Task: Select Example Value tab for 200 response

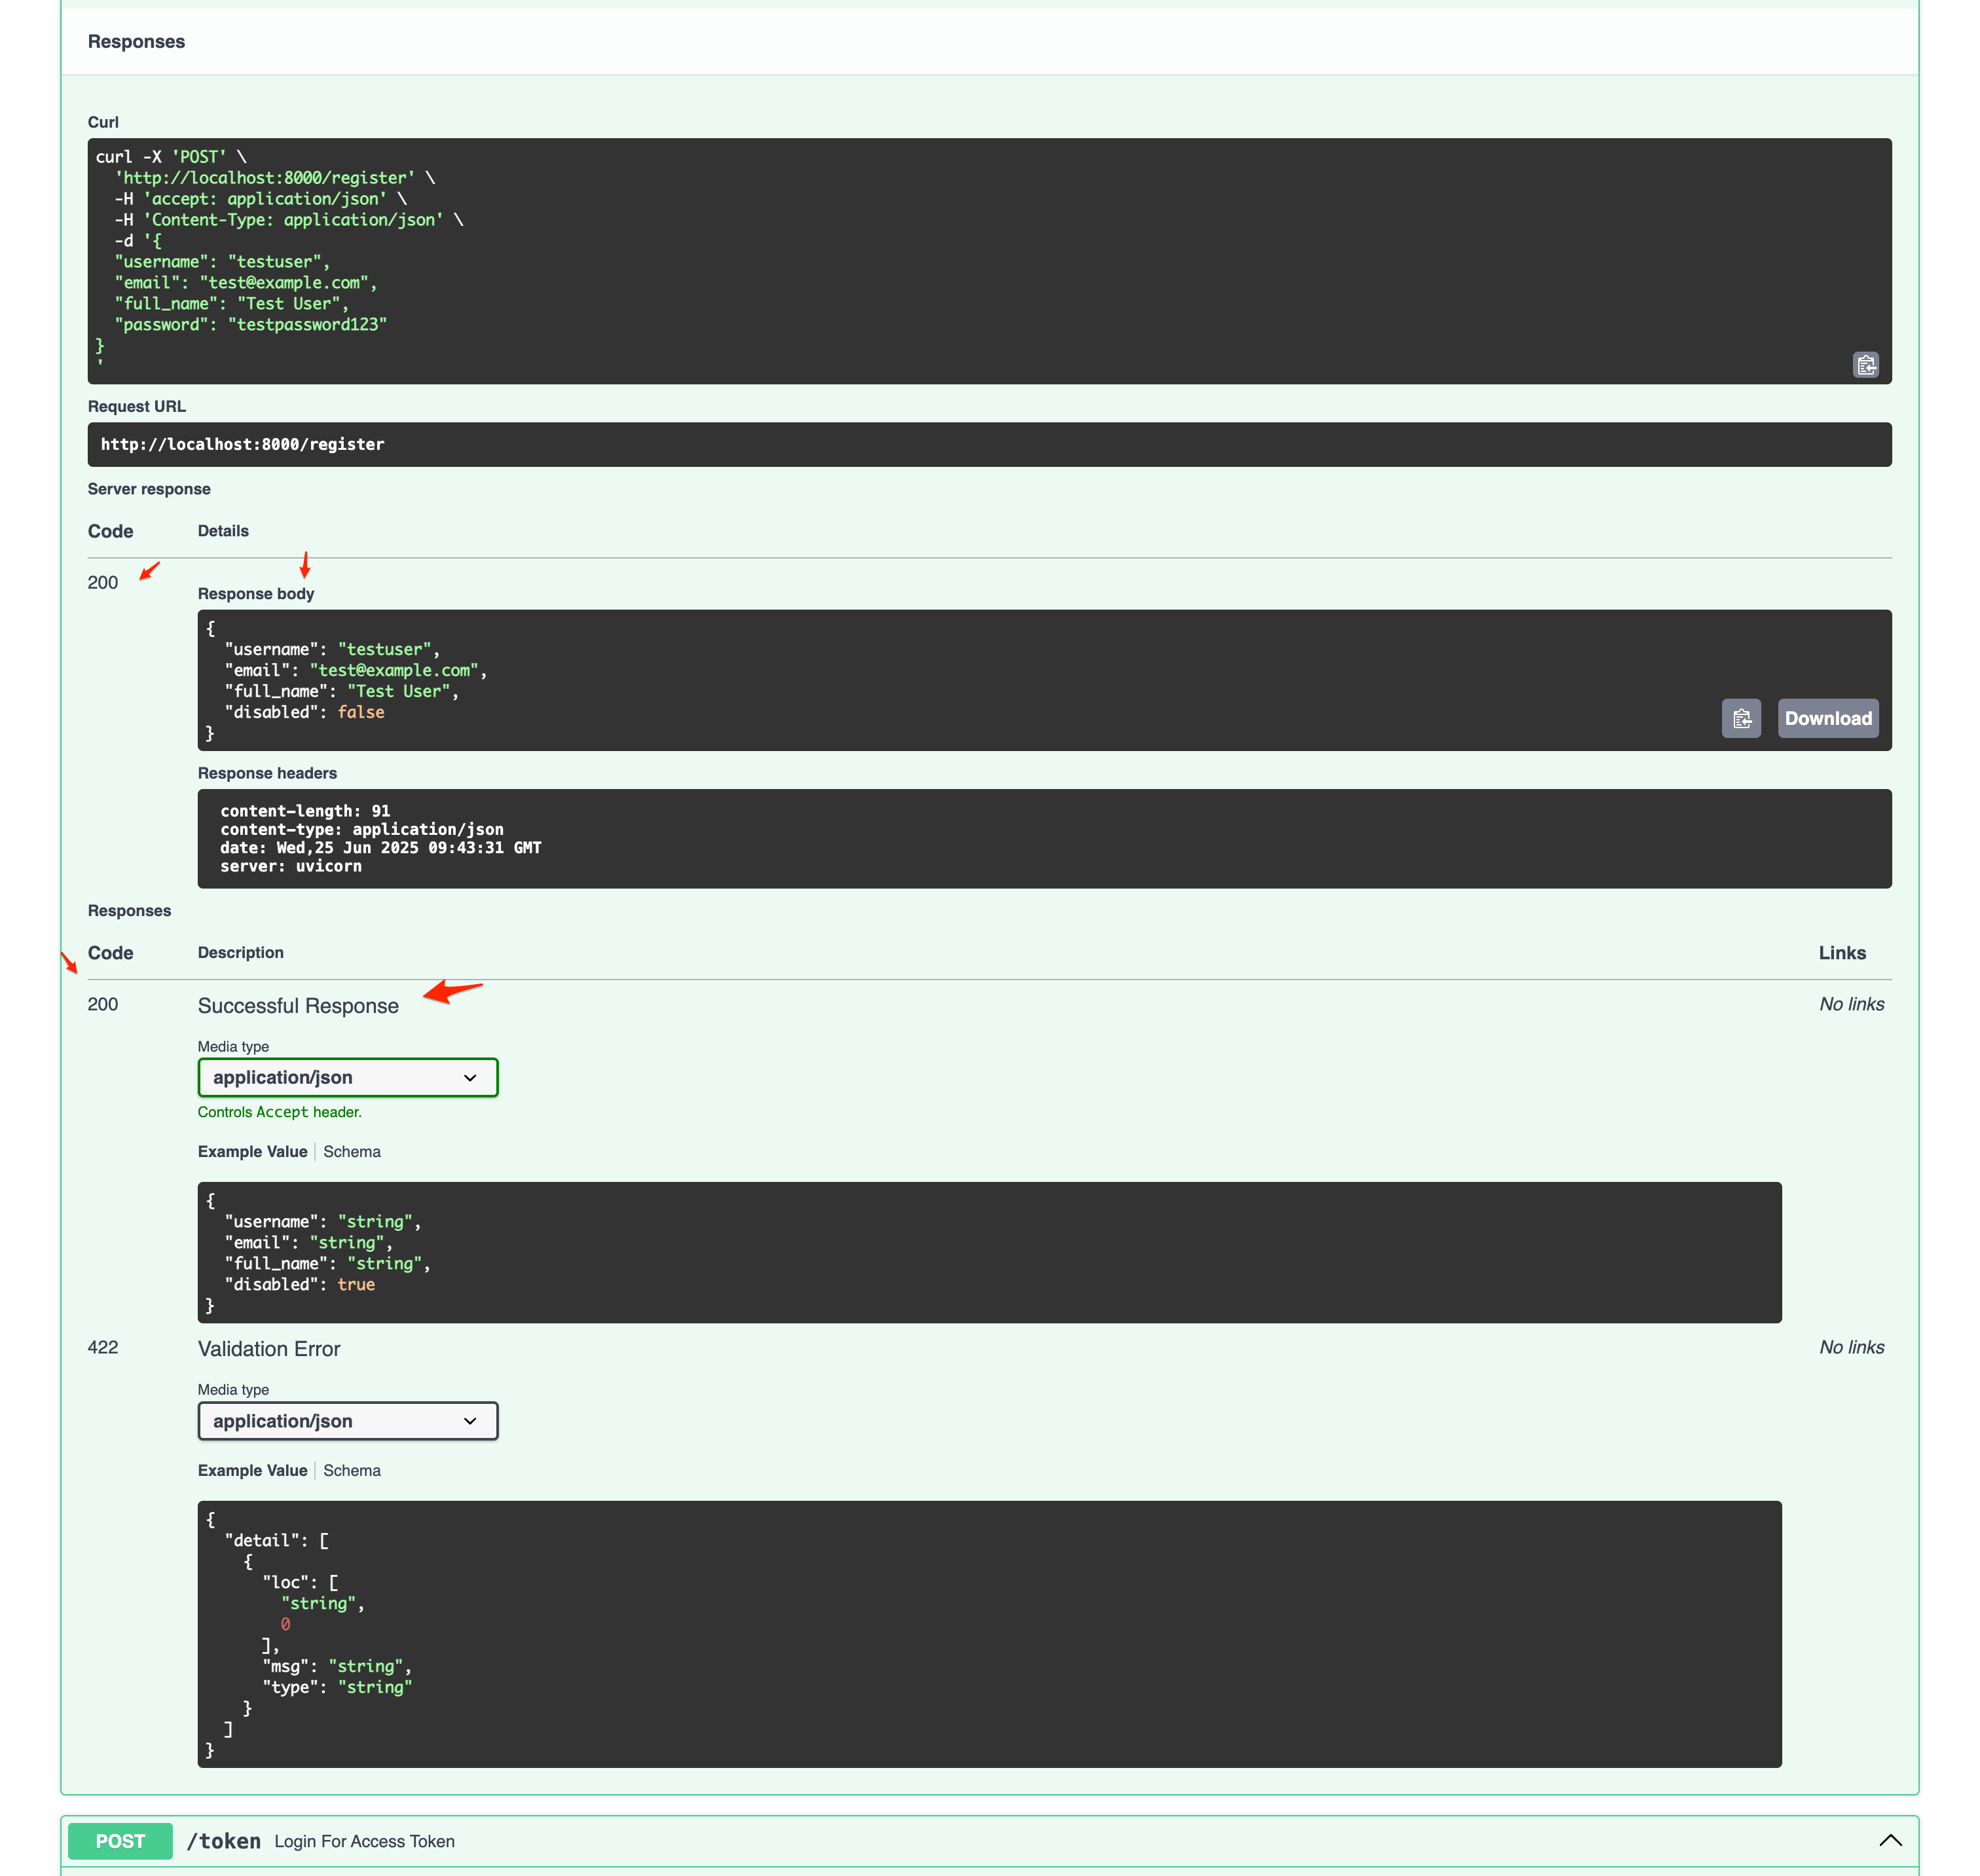Action: point(252,1151)
